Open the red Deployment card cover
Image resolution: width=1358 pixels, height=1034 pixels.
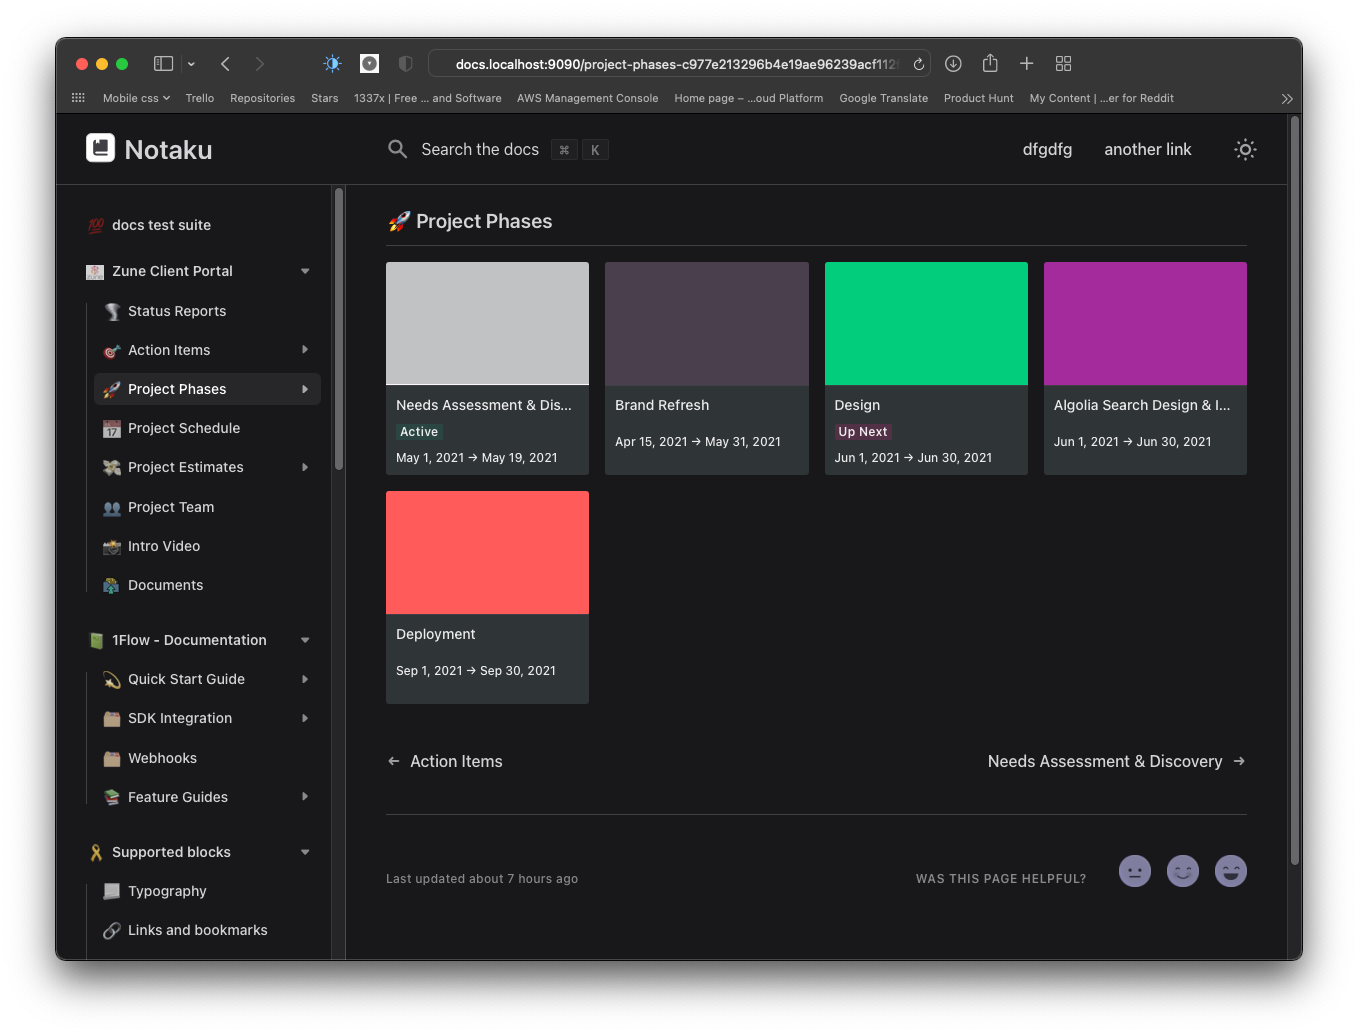coord(487,552)
